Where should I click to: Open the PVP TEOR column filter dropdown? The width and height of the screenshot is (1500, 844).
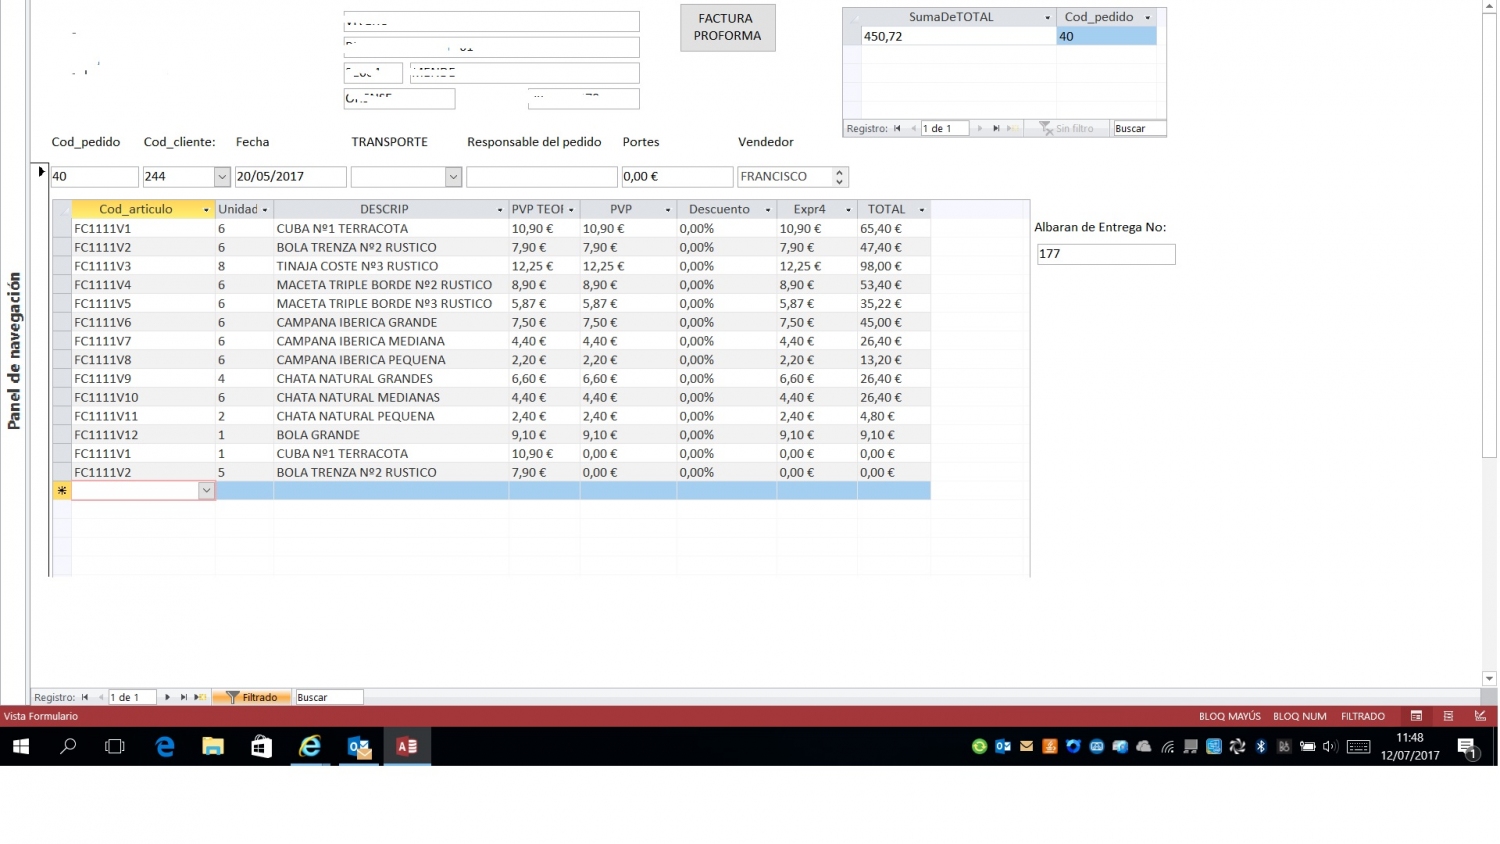click(x=571, y=210)
